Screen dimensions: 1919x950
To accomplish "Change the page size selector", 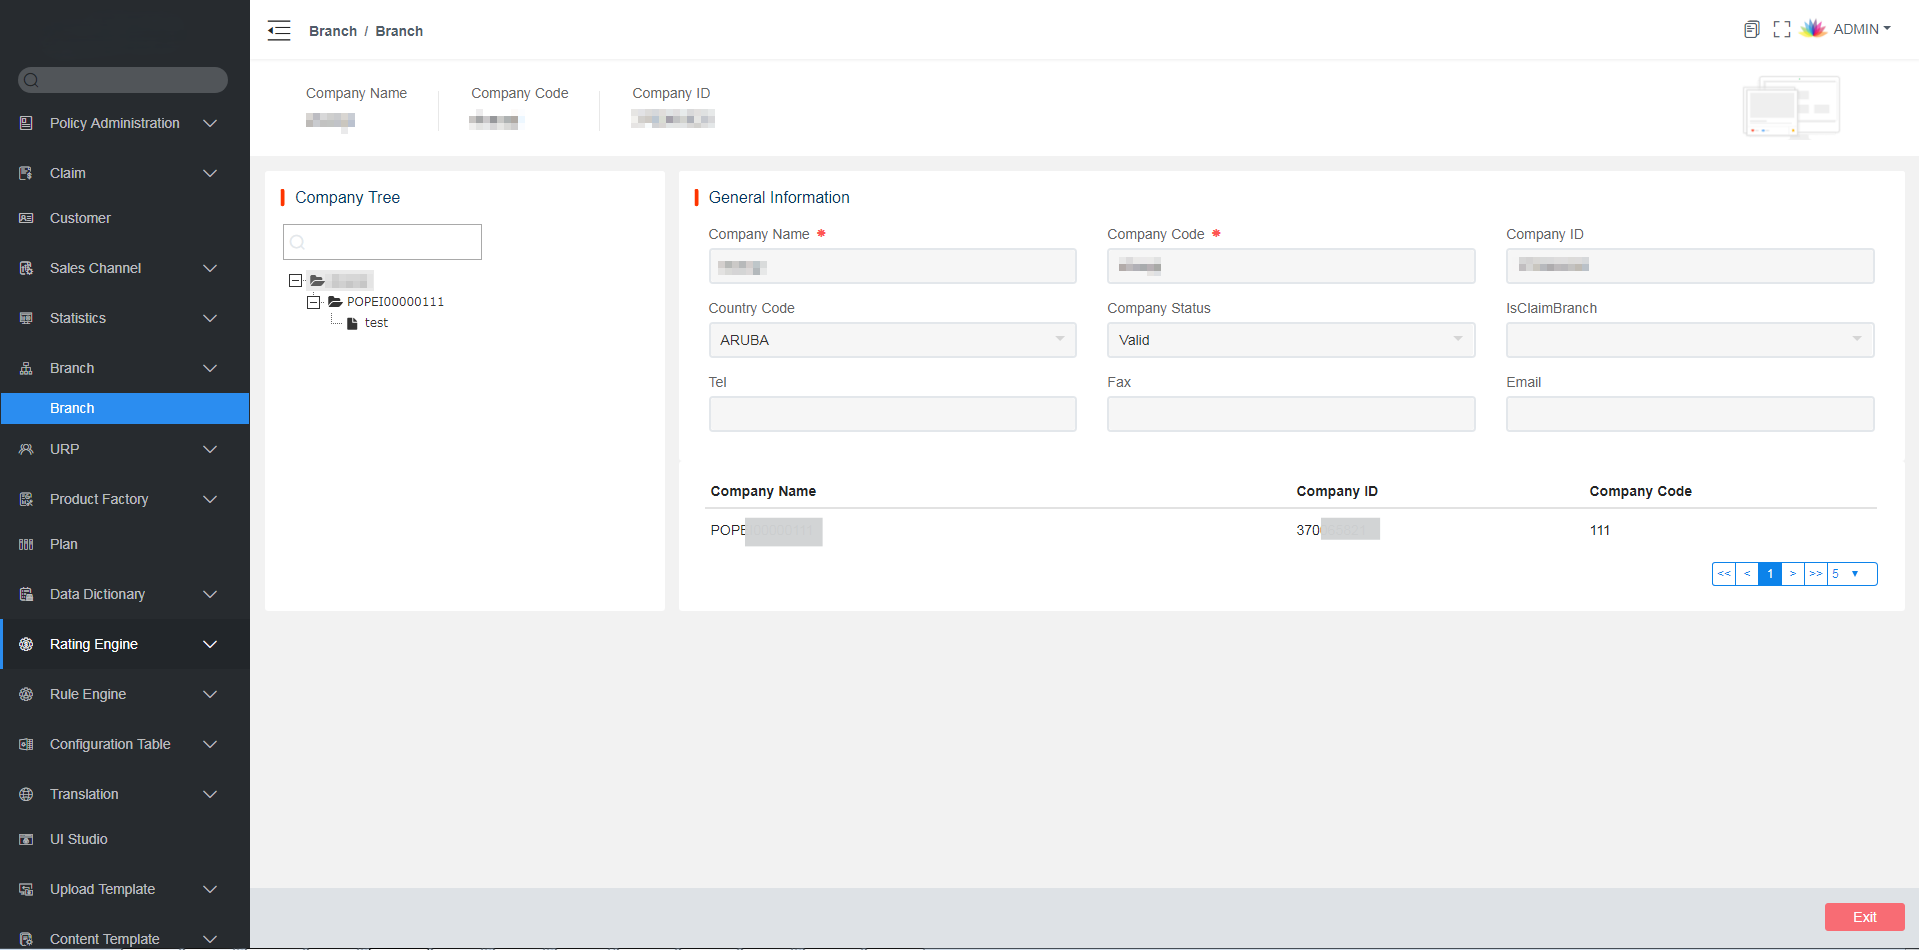I will 1852,574.
